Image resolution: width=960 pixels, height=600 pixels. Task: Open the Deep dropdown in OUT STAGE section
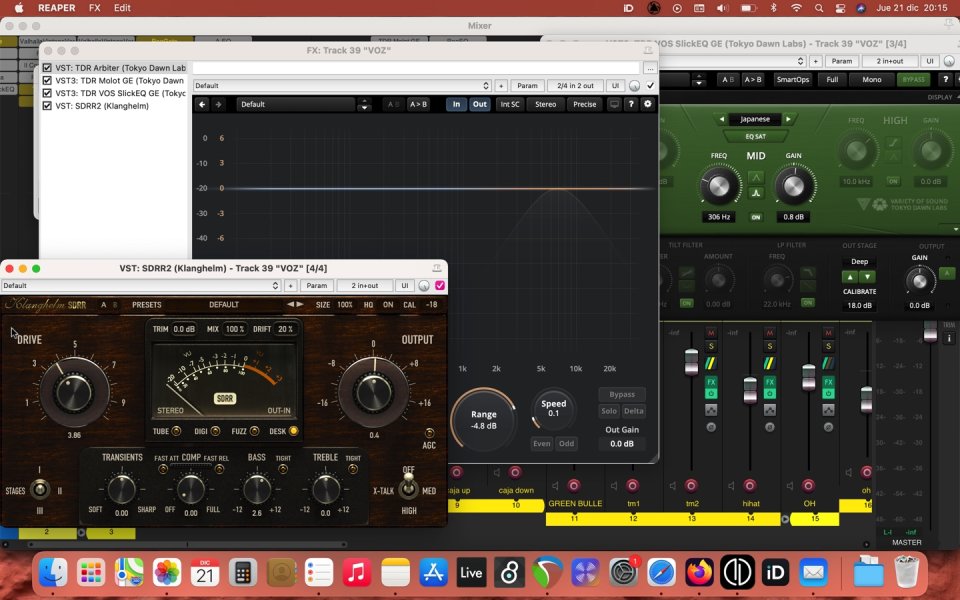coord(862,263)
